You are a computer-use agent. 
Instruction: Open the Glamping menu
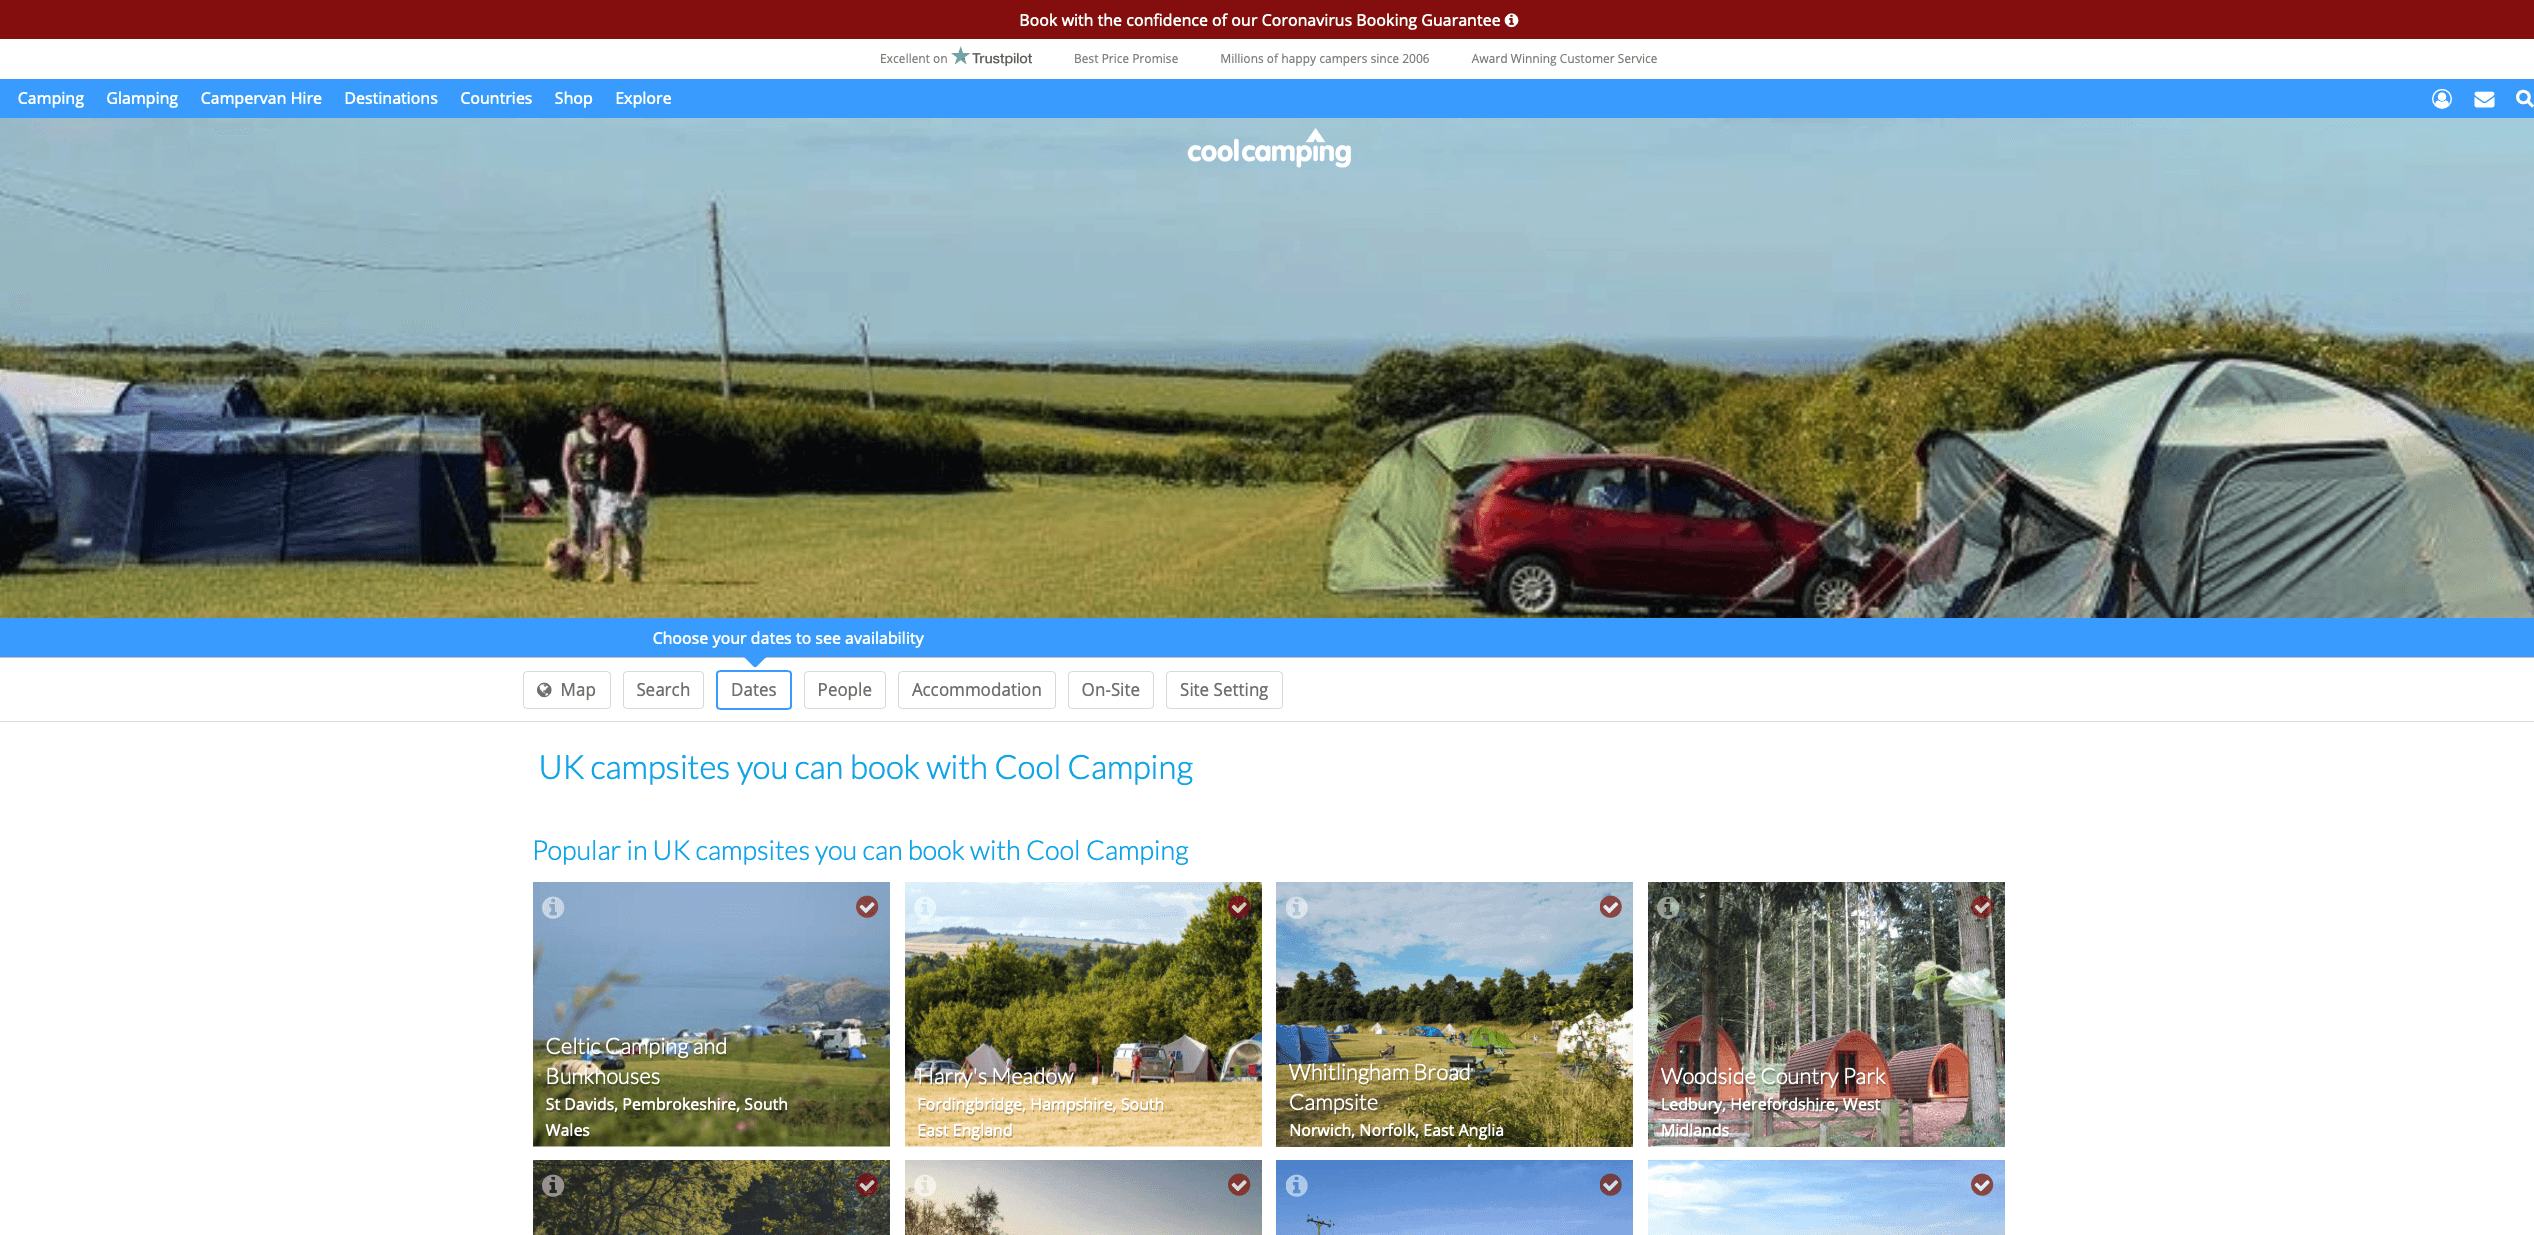tap(142, 98)
